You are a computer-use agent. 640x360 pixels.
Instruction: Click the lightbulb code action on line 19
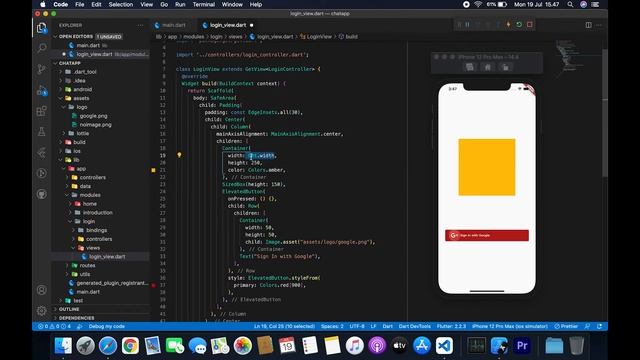point(179,155)
